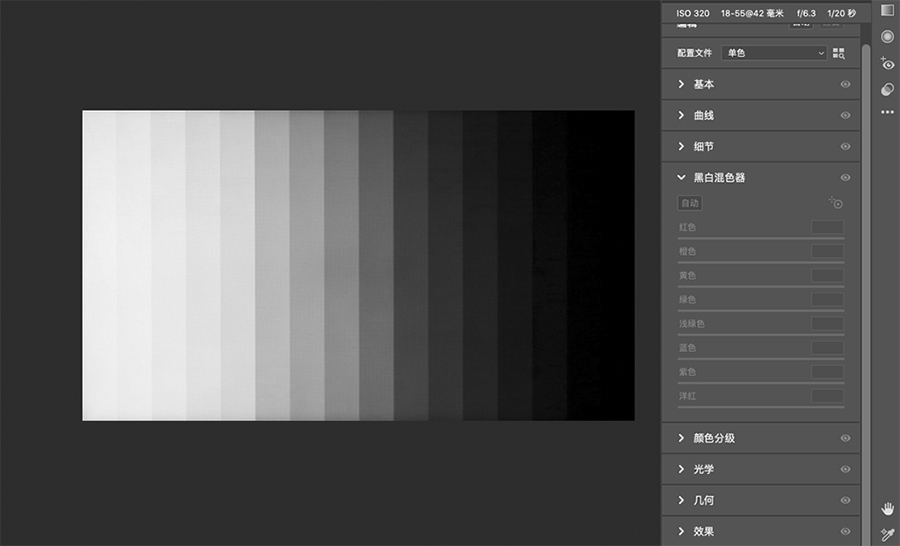Click the 红色 slider track

pos(760,239)
